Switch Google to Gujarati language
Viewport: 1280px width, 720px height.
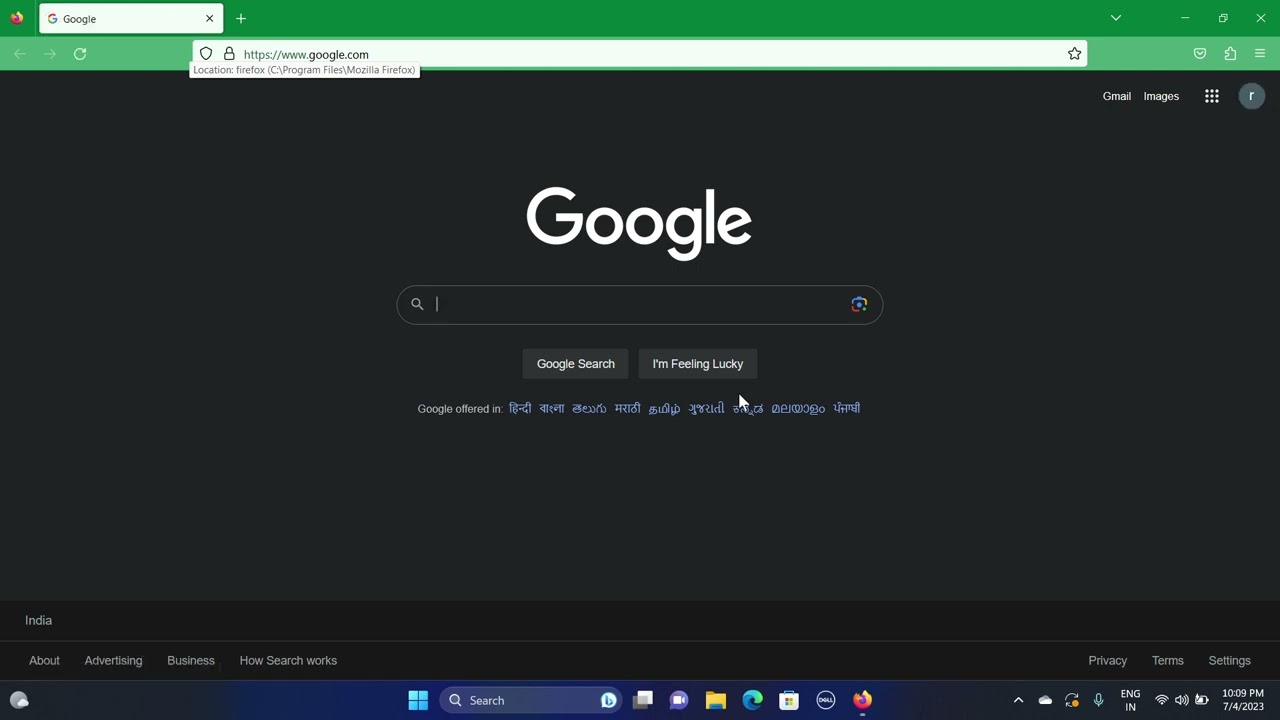(706, 408)
